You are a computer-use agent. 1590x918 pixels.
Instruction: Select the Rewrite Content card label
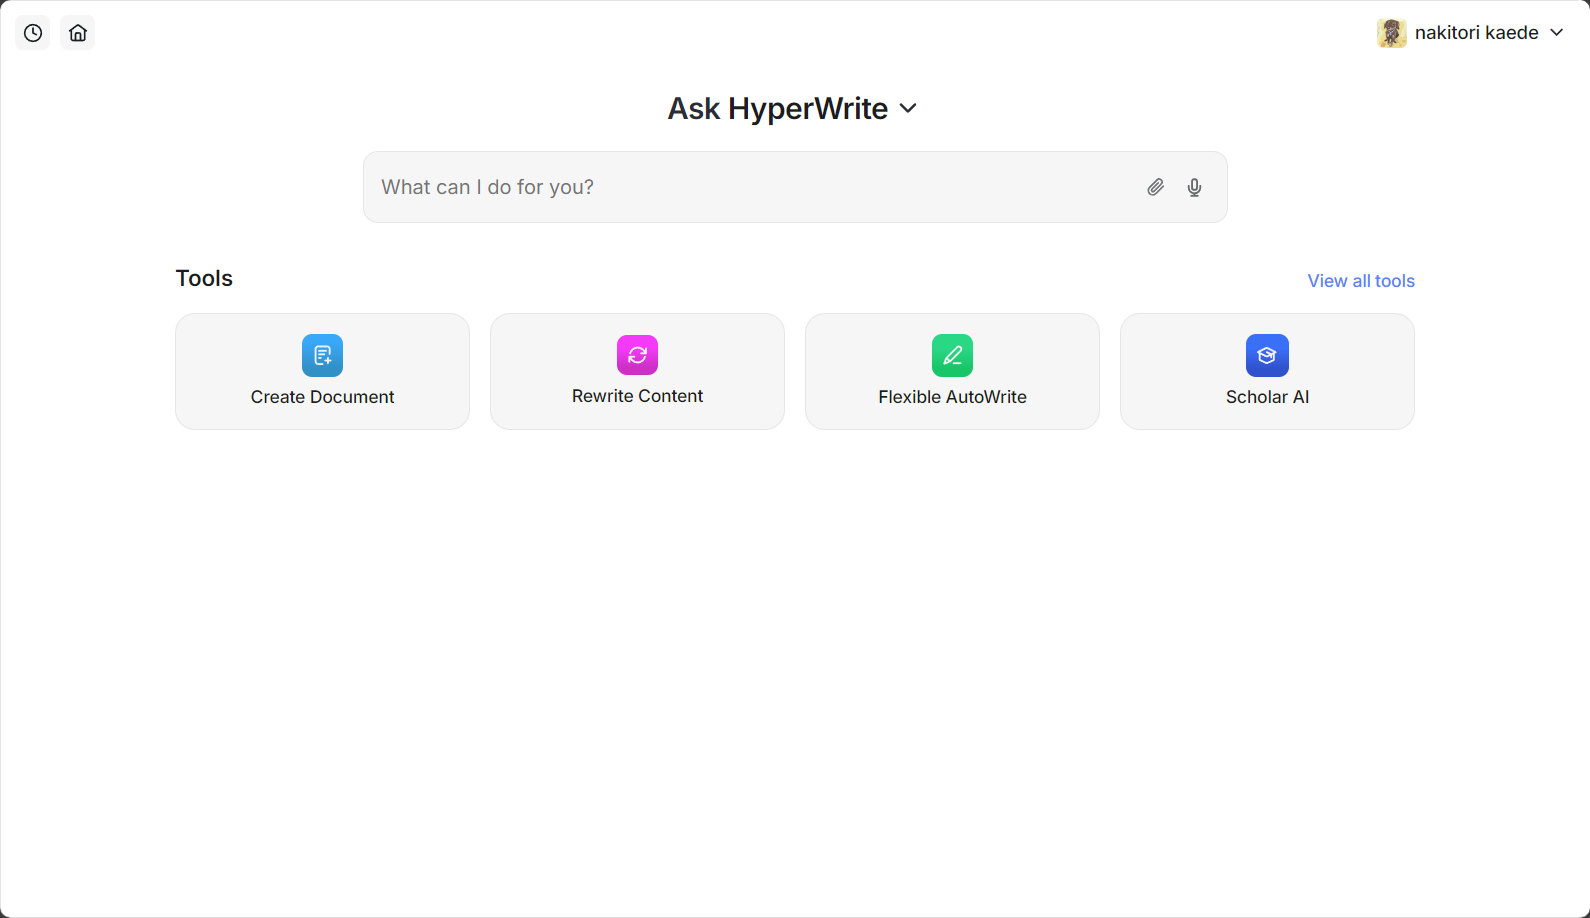tap(637, 396)
